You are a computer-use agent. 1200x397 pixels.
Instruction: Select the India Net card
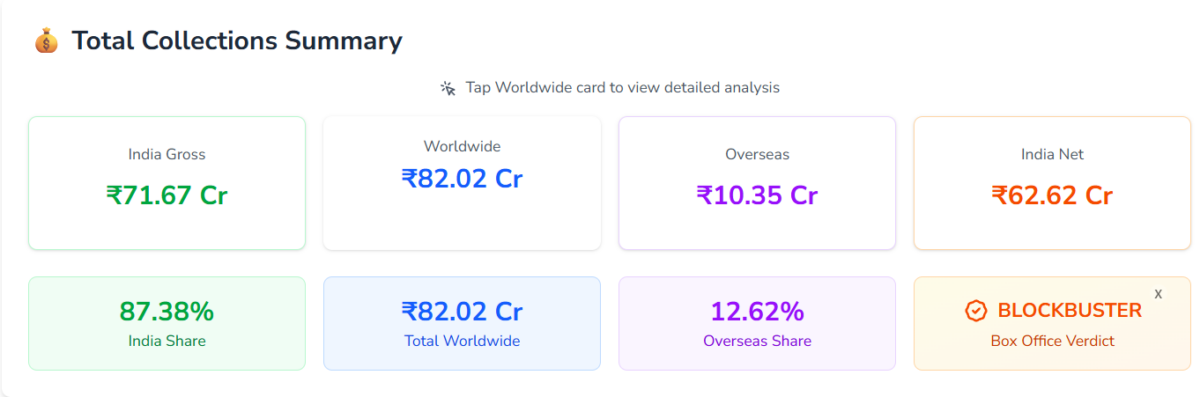[x=1052, y=183]
